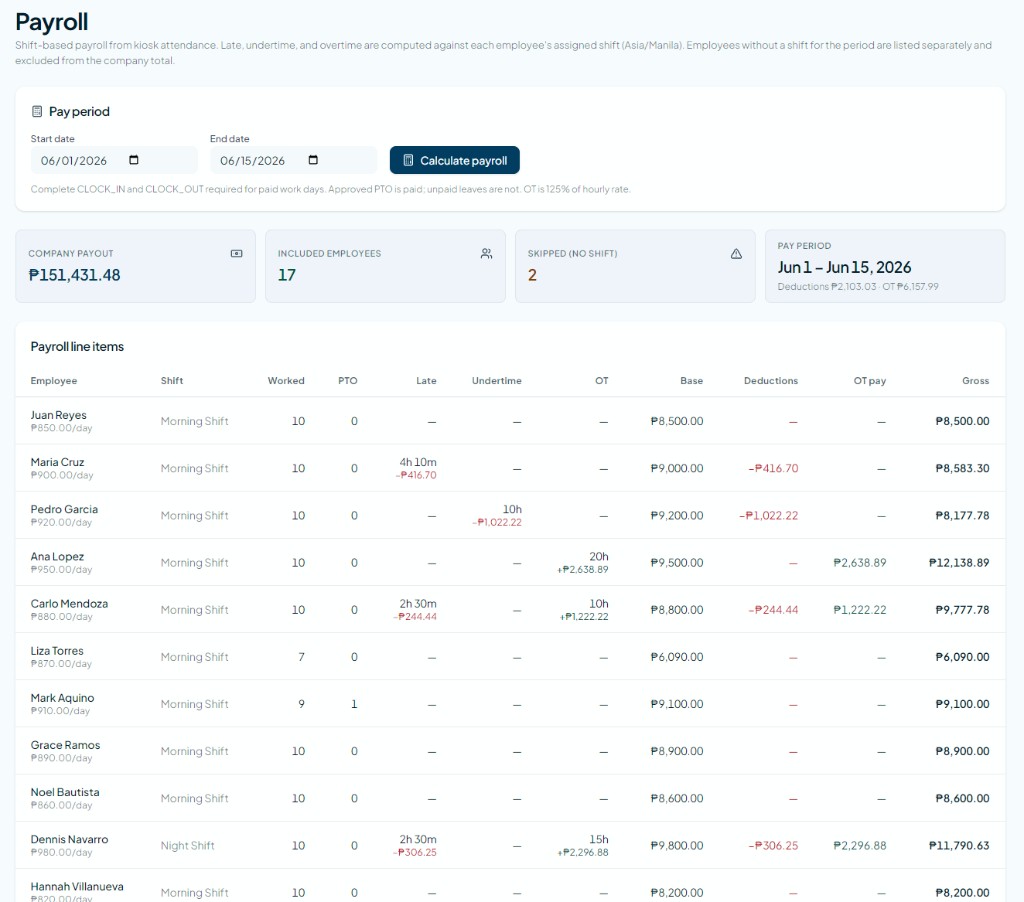Click Liza Torres's base ₱6,090.00
Screen dimensions: 1024x902
[677, 657]
